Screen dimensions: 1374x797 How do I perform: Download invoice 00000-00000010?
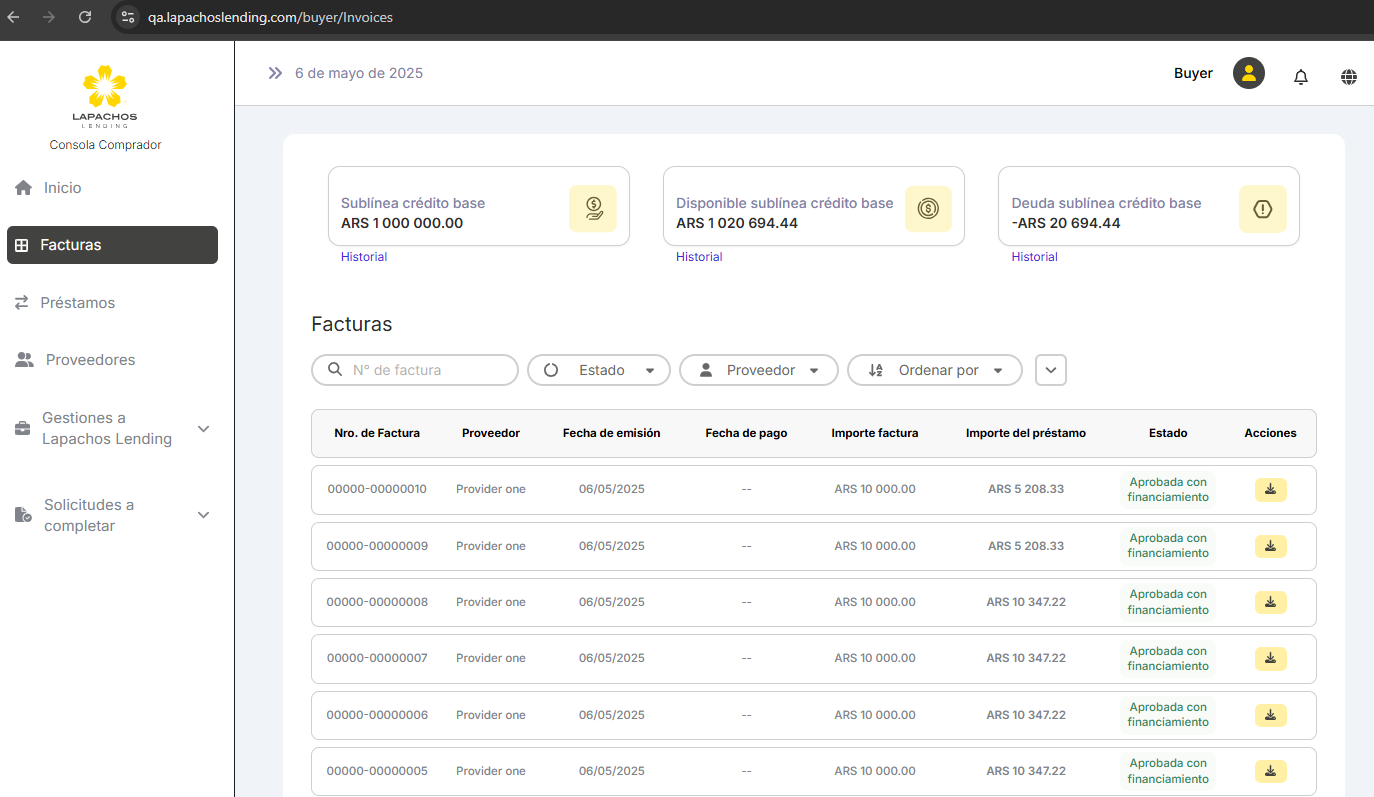coord(1270,489)
